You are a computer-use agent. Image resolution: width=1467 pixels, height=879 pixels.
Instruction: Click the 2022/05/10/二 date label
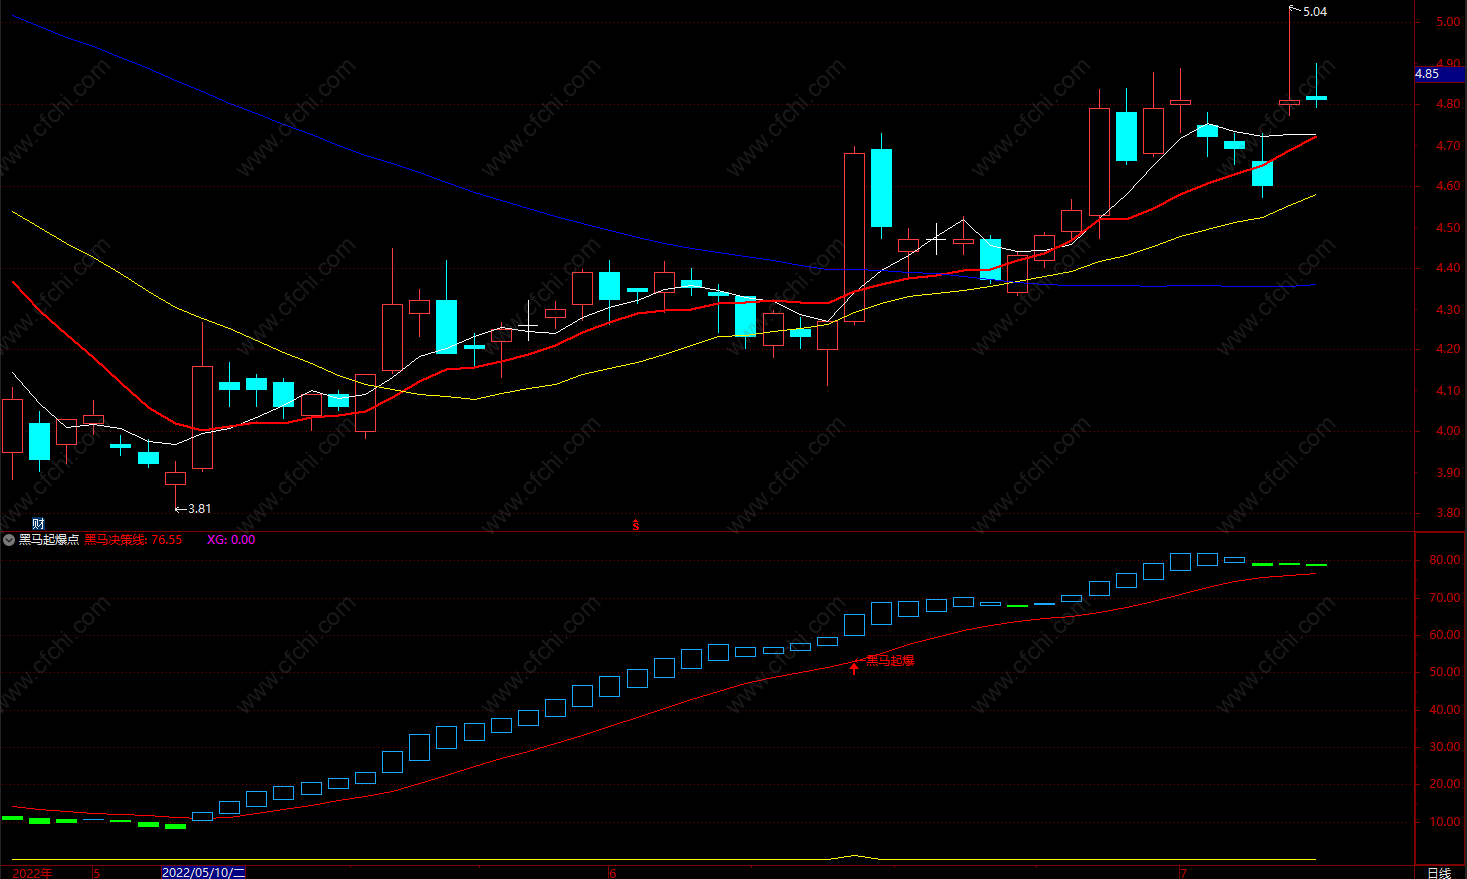coord(204,873)
